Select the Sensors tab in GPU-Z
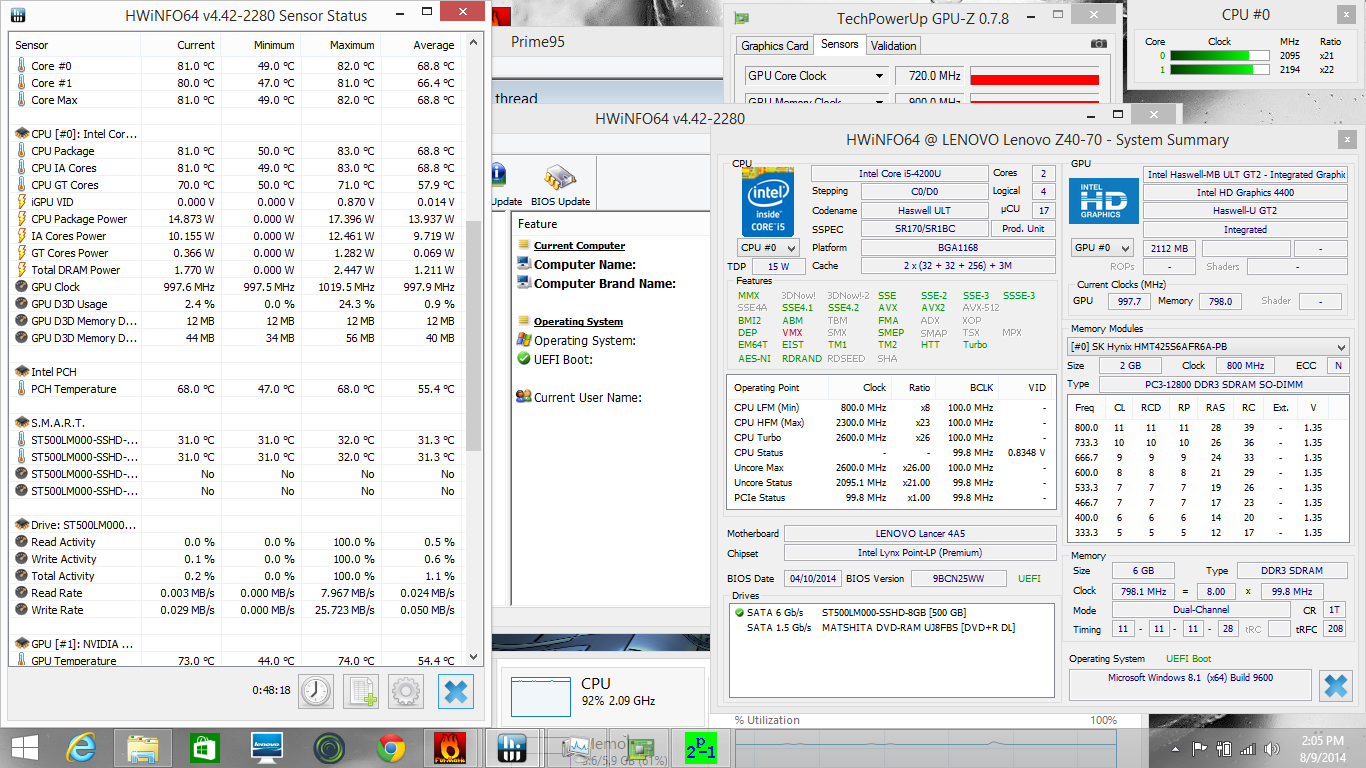Image resolution: width=1366 pixels, height=768 pixels. pos(839,45)
